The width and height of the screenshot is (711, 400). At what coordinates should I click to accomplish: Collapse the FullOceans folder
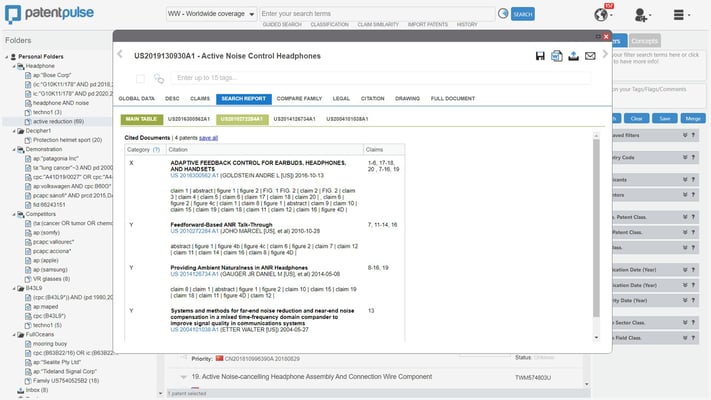coord(14,335)
